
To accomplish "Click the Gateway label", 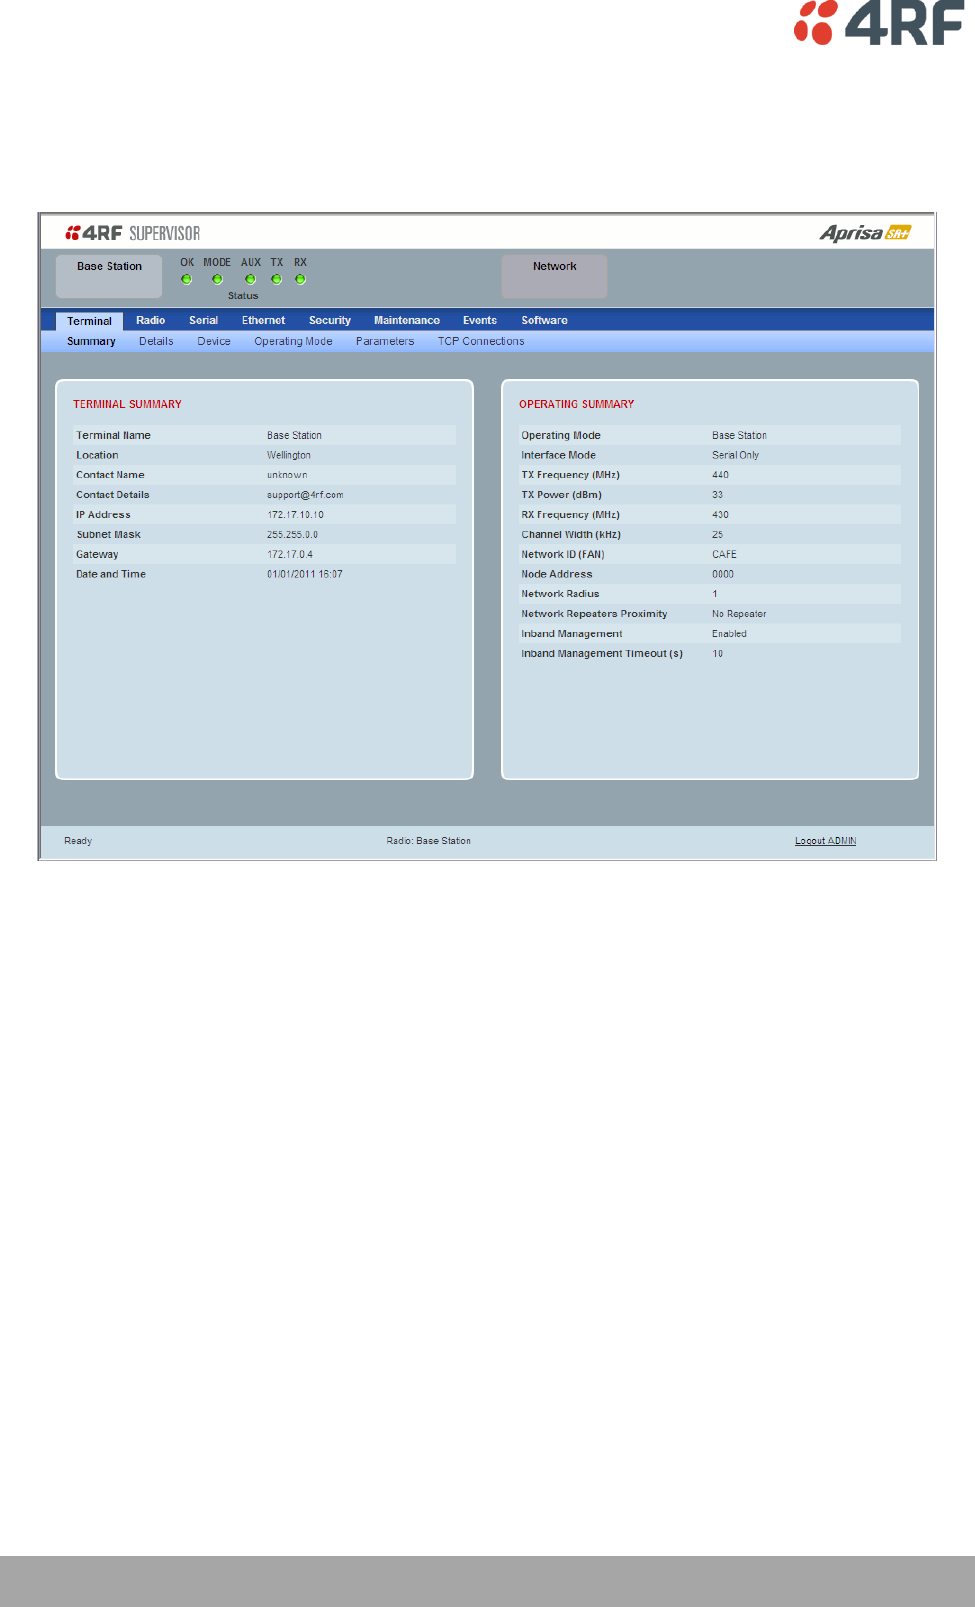I will click(97, 554).
